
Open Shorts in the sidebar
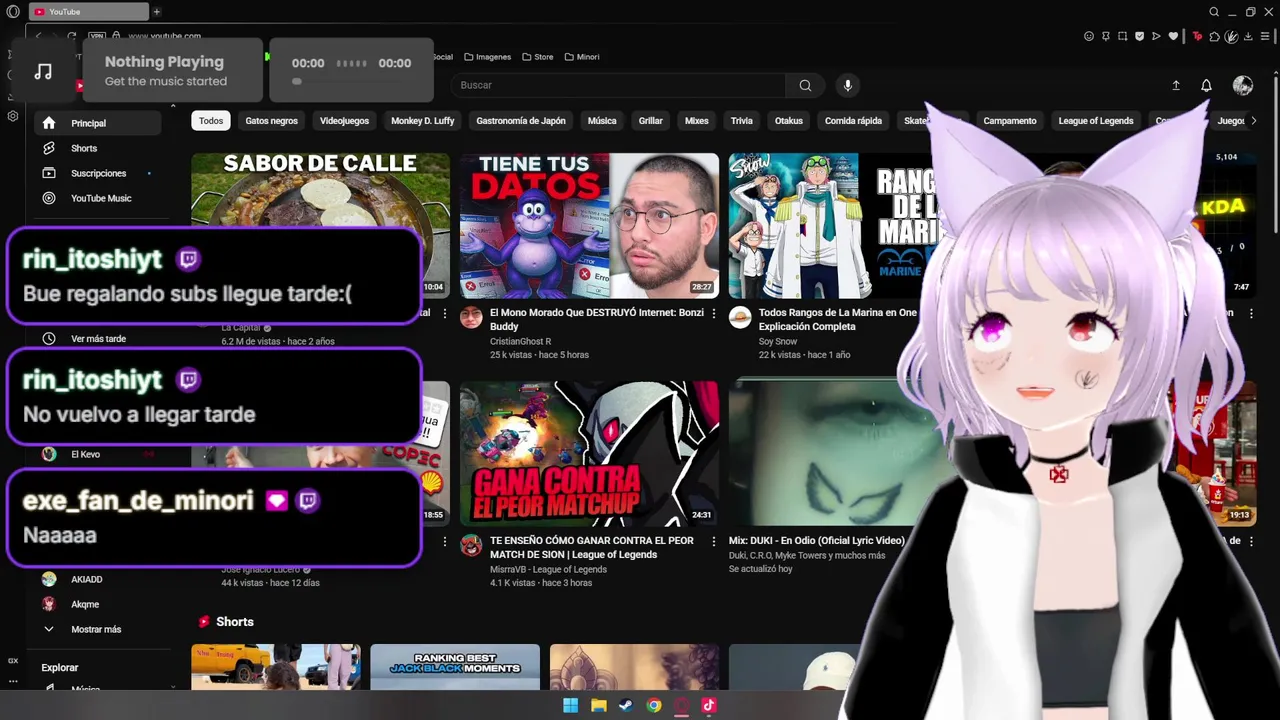click(98, 148)
